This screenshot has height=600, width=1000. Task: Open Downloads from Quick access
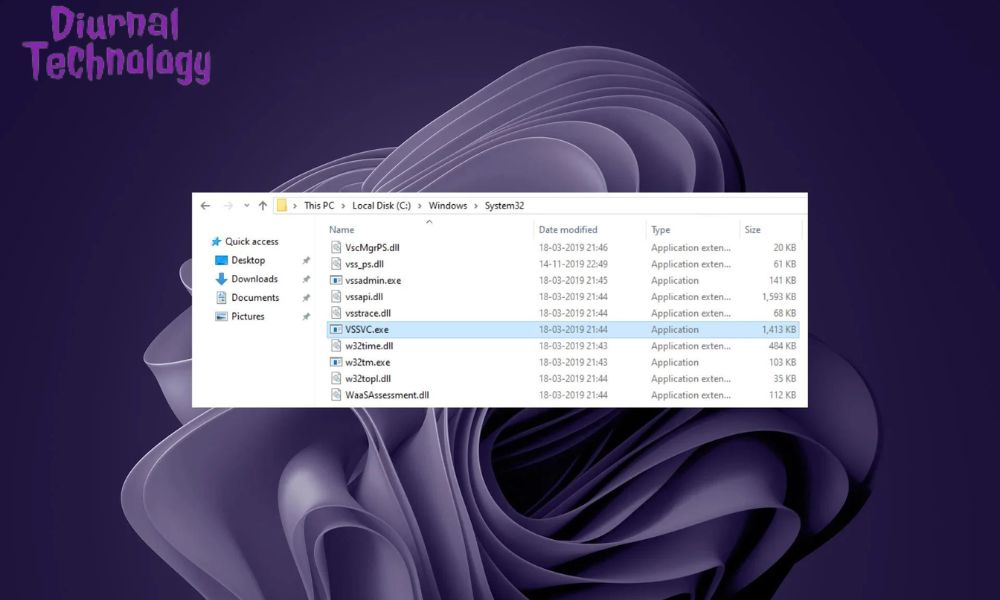coord(254,279)
